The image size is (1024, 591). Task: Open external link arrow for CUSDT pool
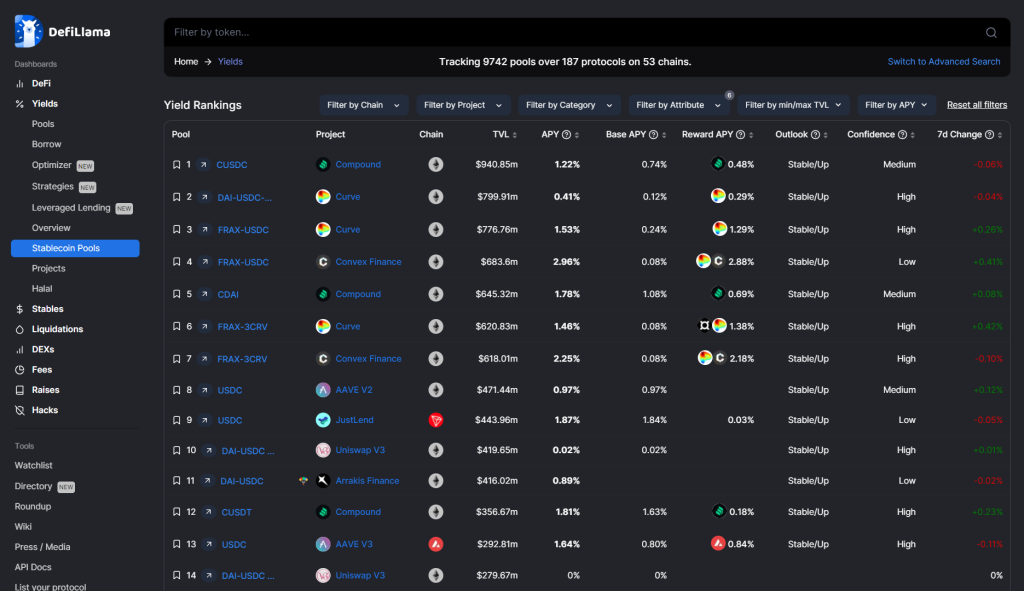(208, 512)
